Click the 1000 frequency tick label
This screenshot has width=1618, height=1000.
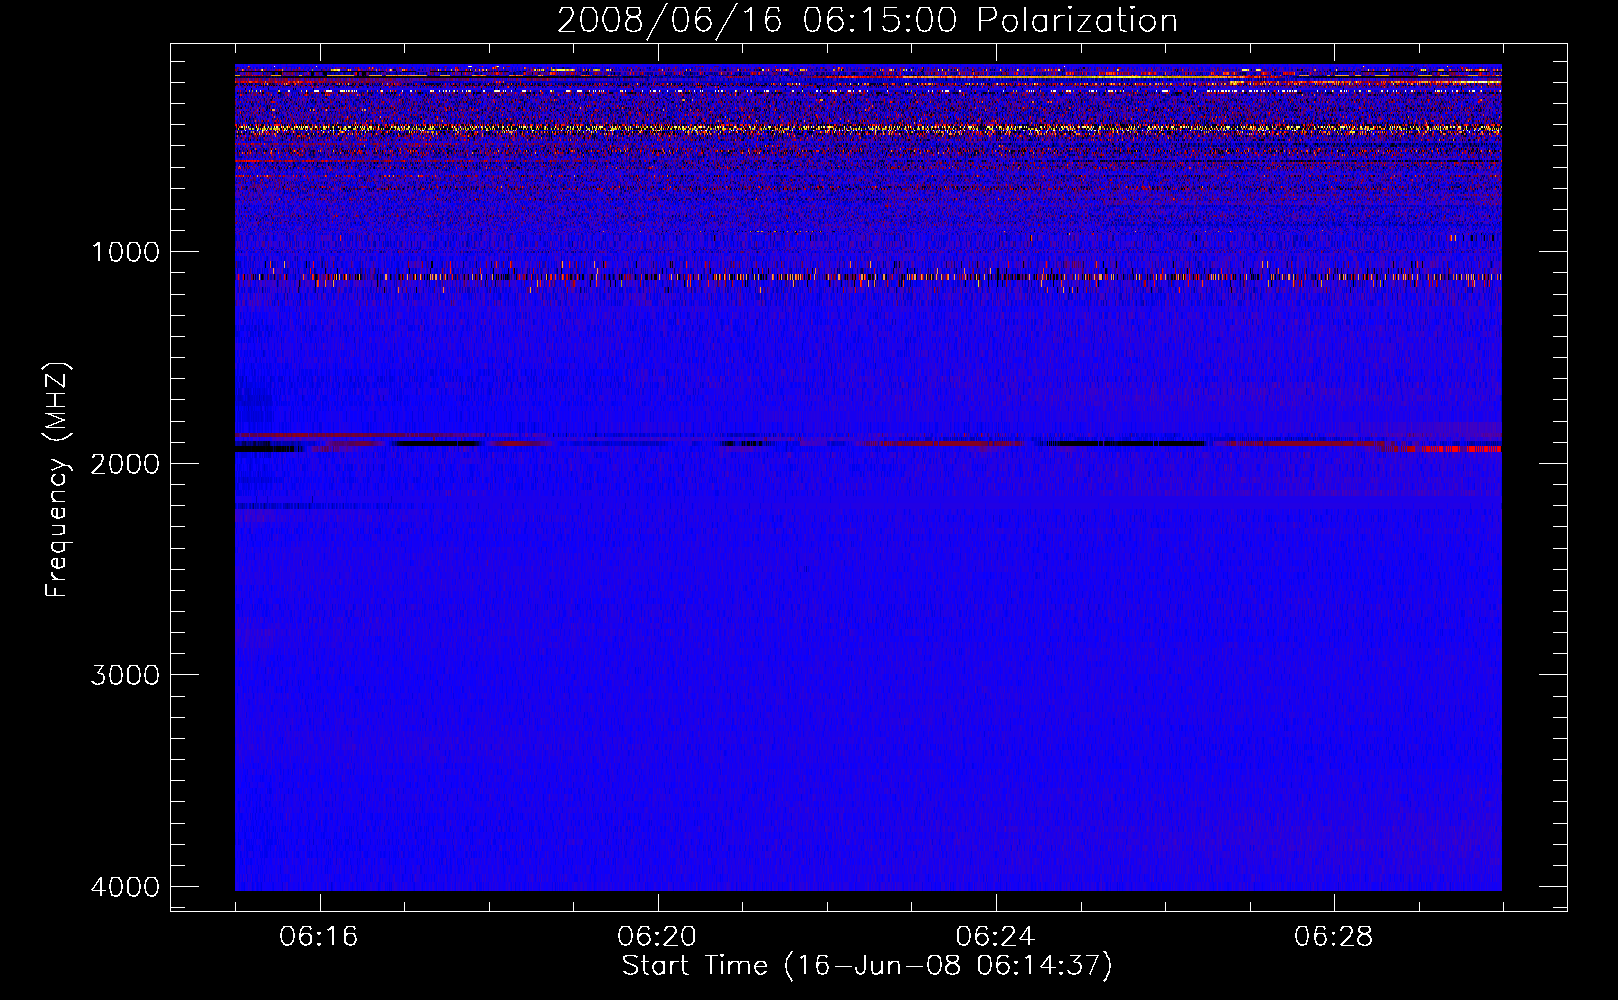pos(125,252)
